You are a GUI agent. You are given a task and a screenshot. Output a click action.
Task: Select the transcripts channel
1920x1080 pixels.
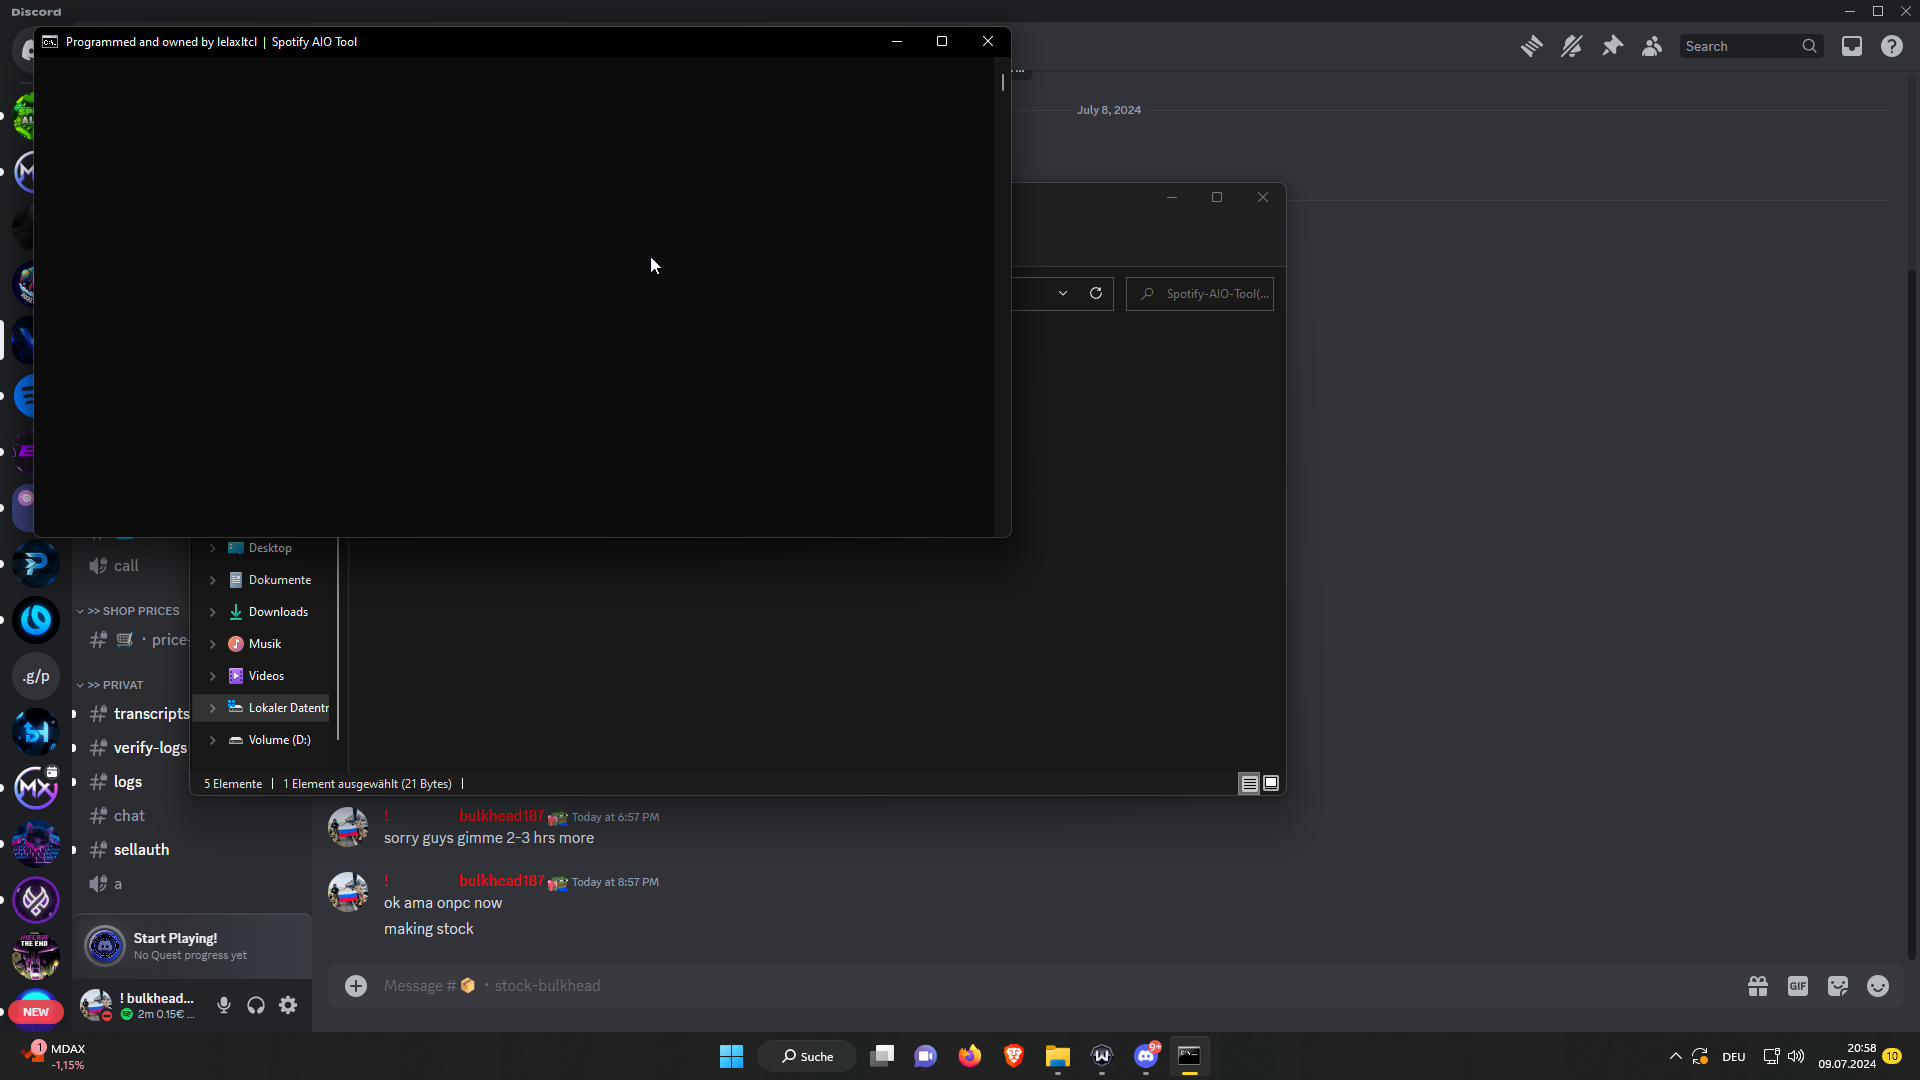point(150,714)
